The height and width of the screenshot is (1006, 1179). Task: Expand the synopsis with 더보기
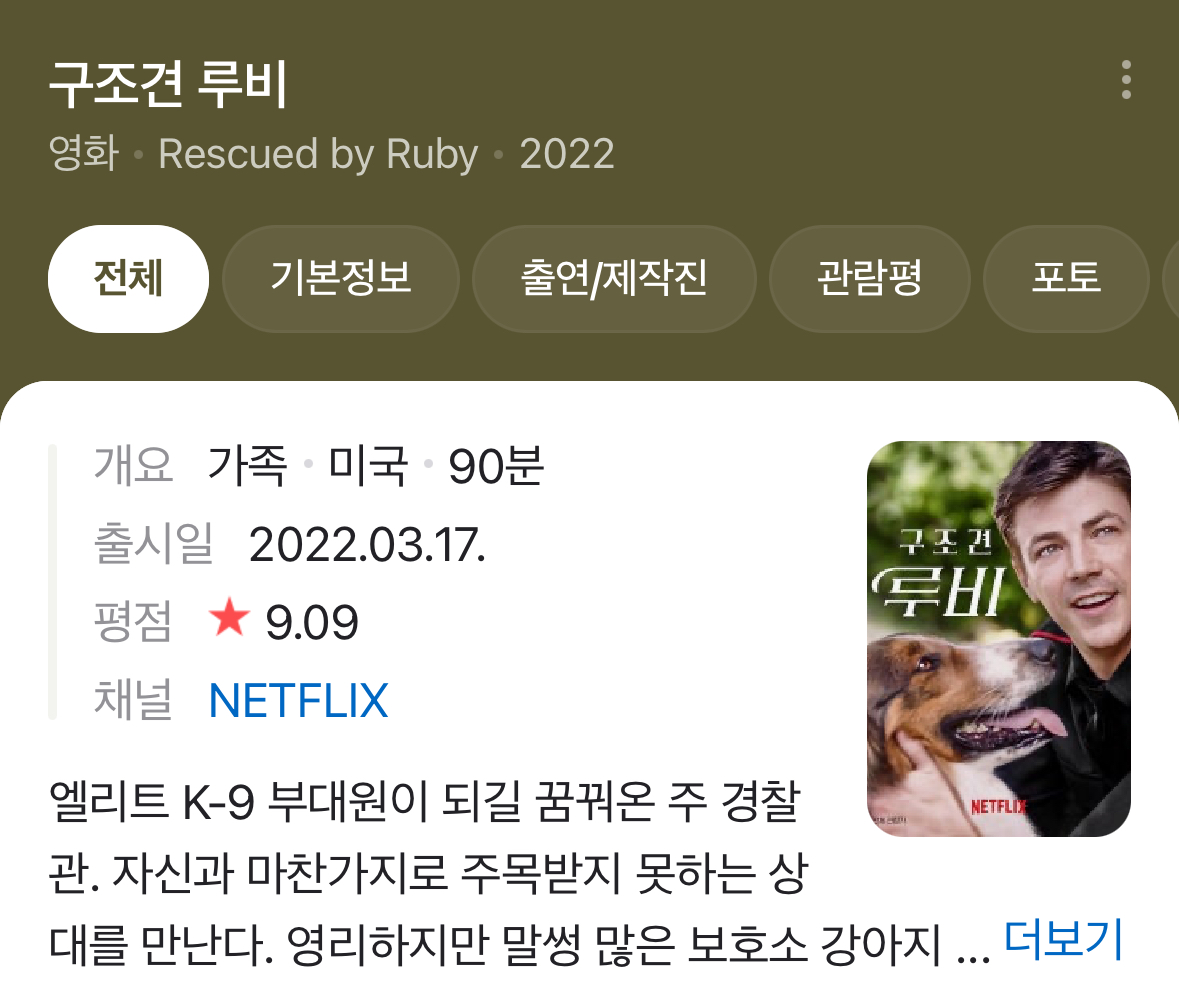[x=1063, y=939]
